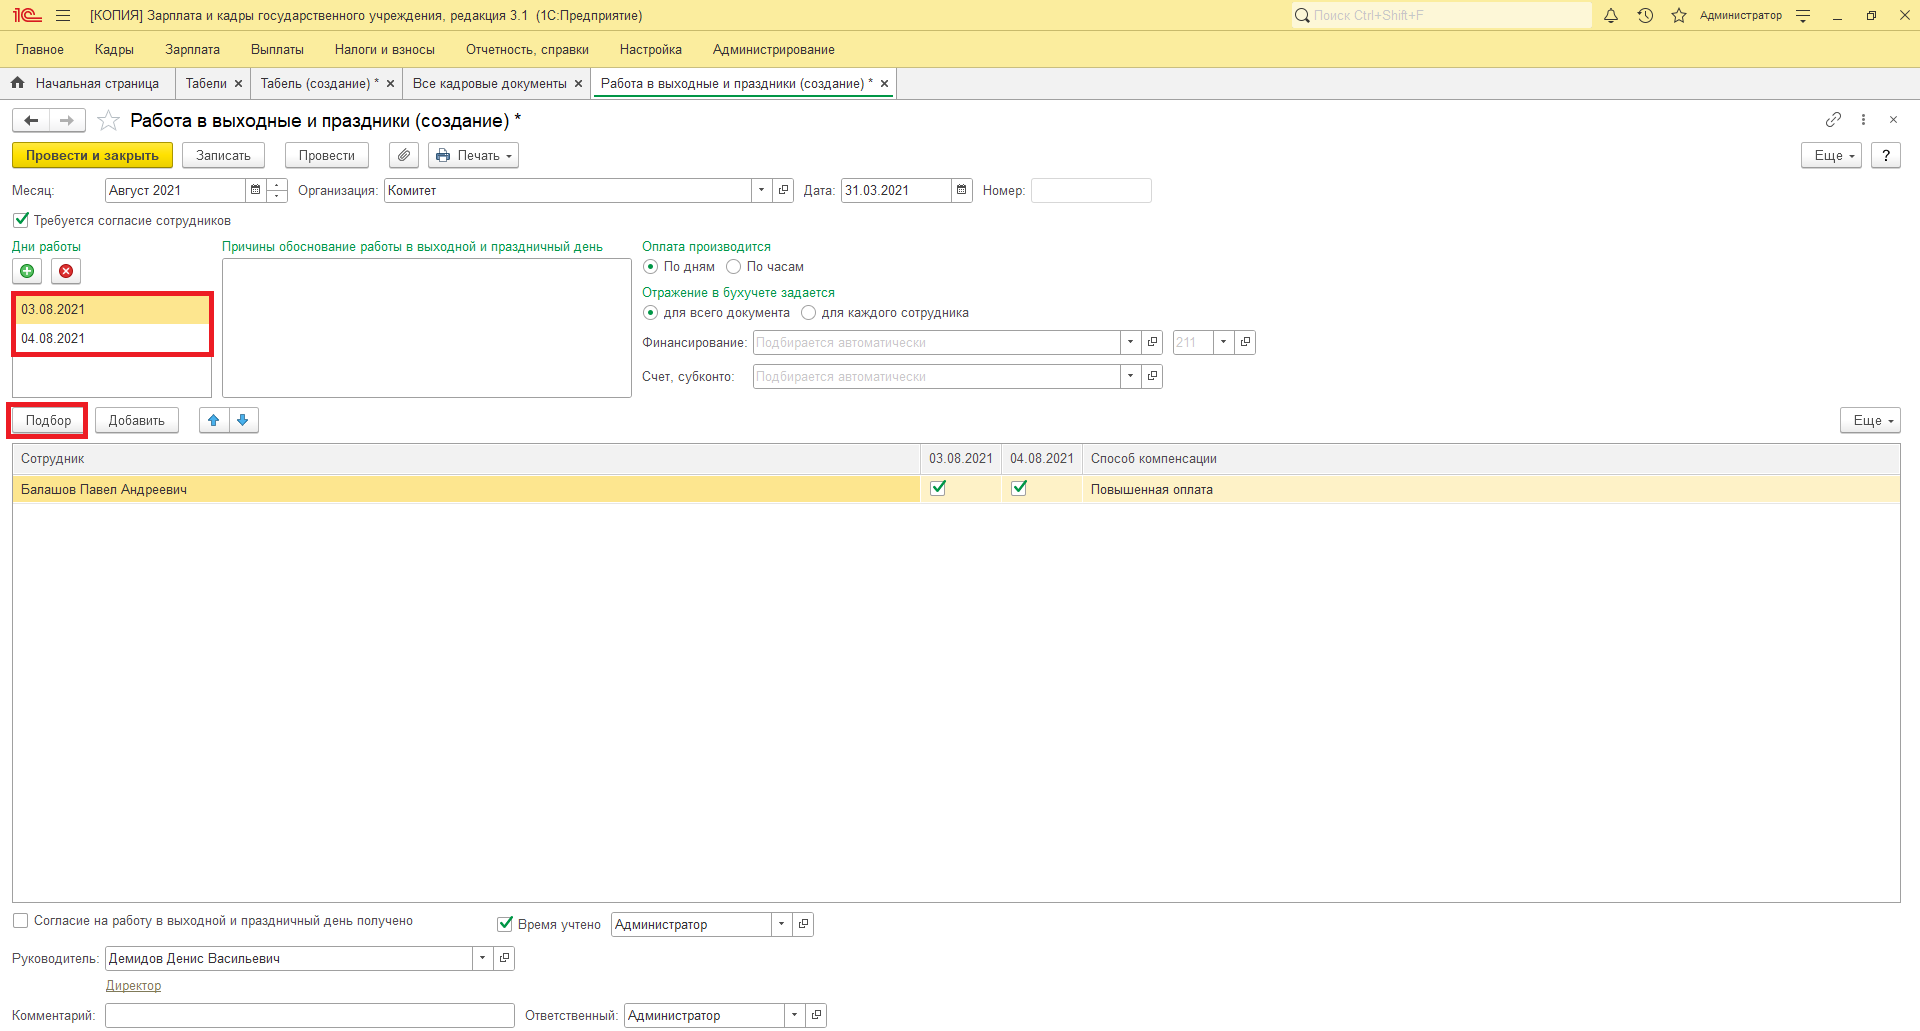
Task: Add document to favorites star
Action: point(108,121)
